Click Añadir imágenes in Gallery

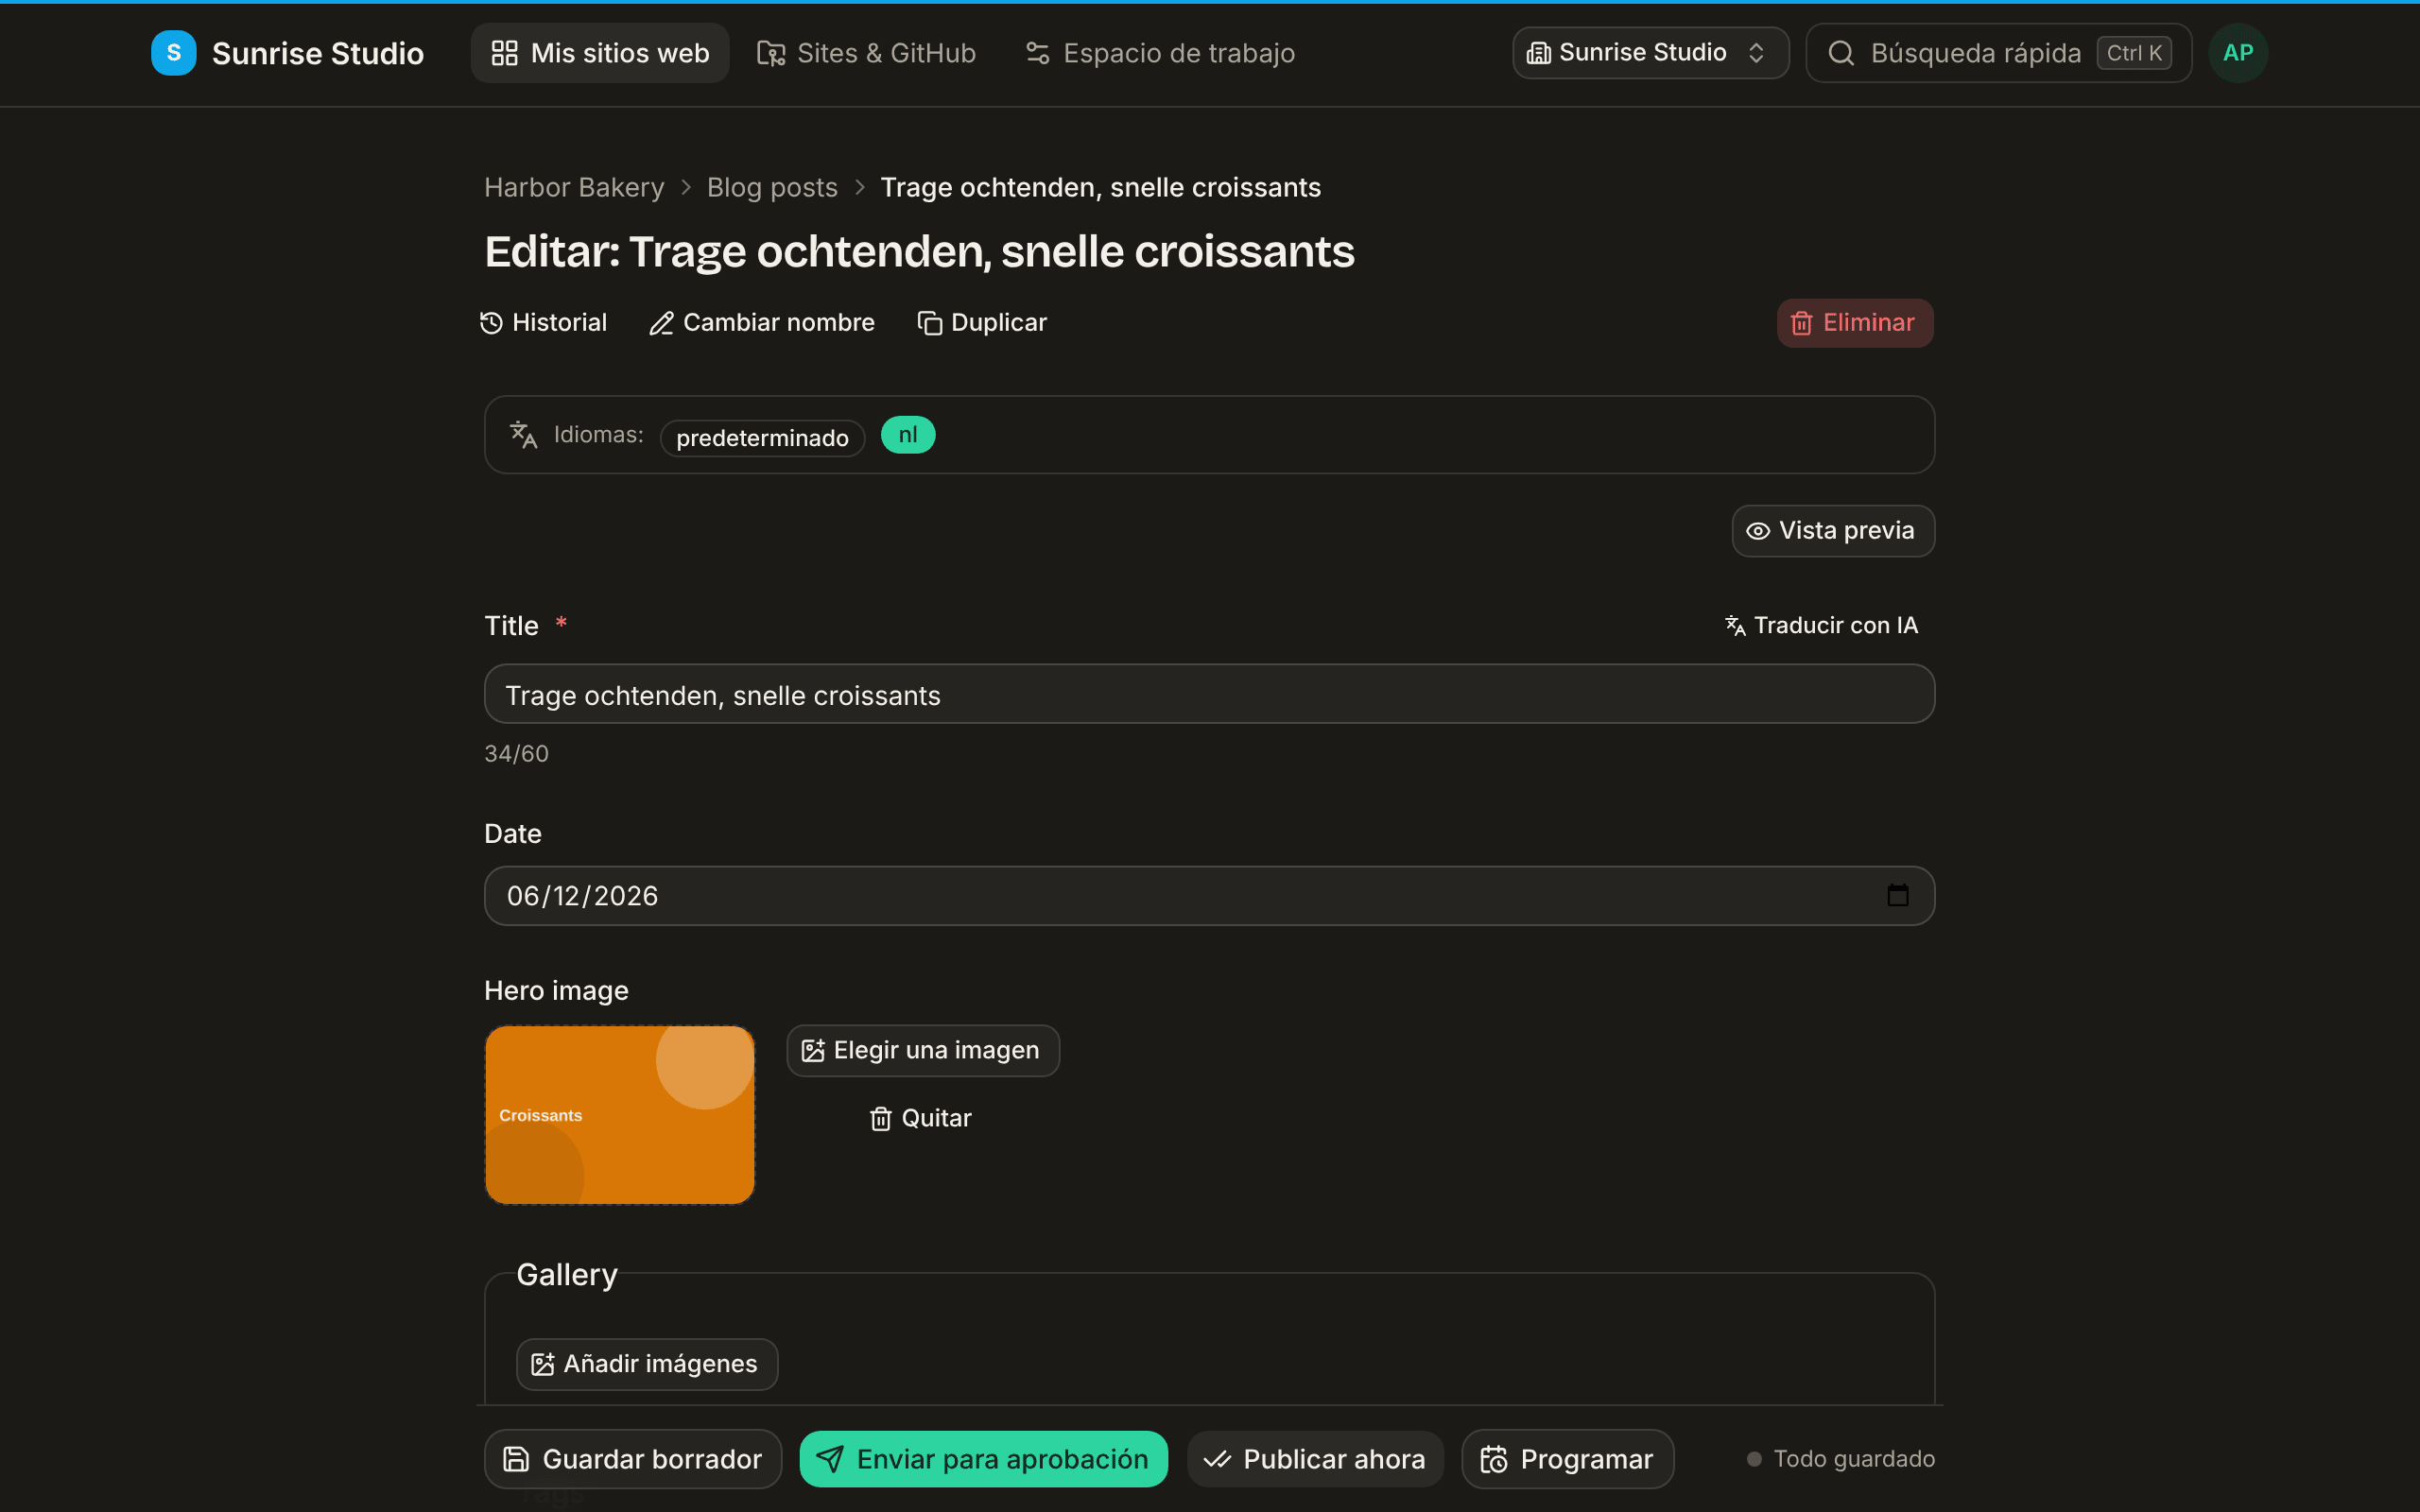click(647, 1364)
